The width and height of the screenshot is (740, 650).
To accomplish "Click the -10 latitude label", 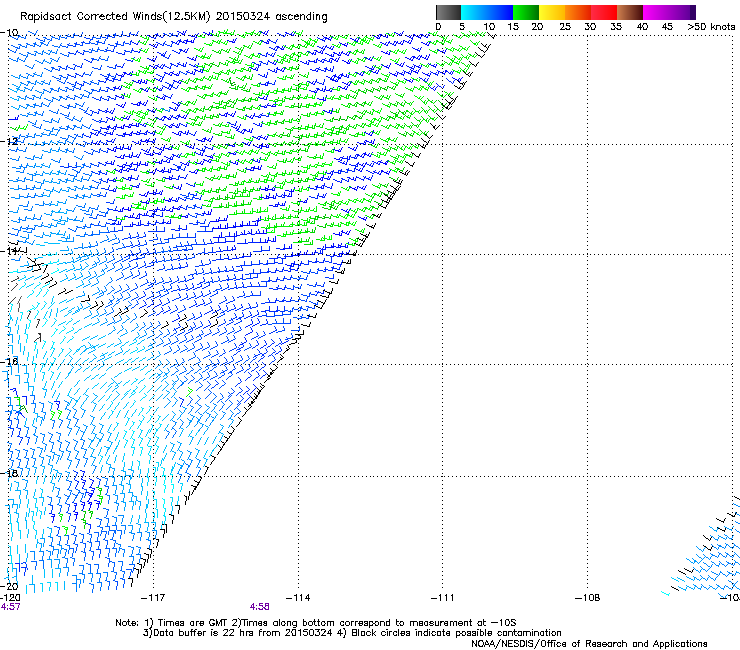I will tap(9, 33).
